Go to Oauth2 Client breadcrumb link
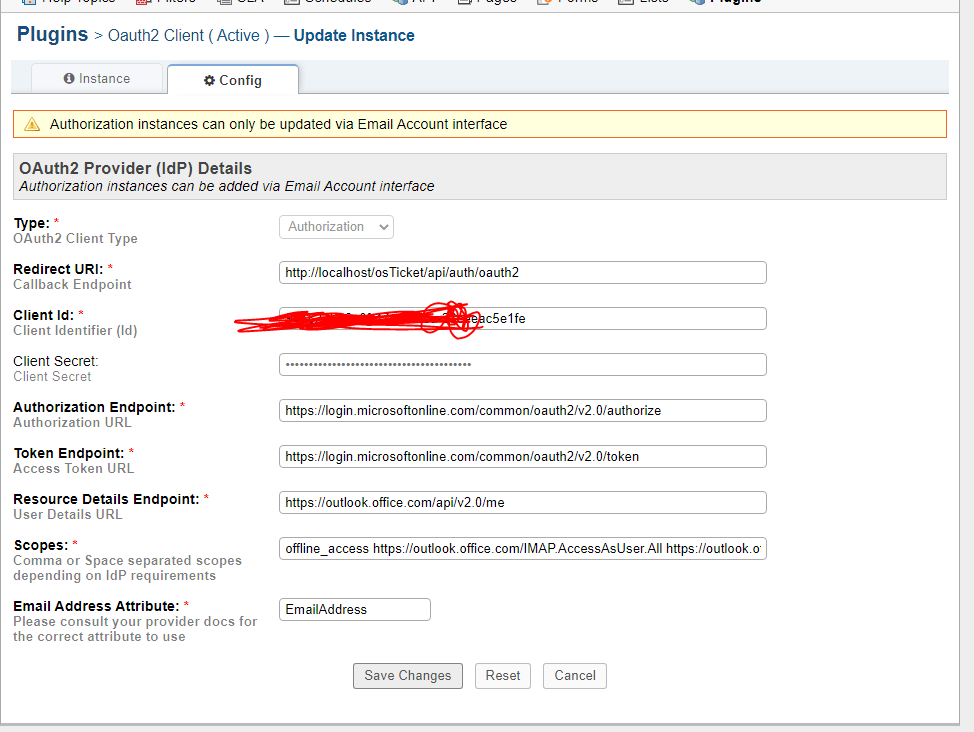Screen dimensions: 974x732 [189, 36]
